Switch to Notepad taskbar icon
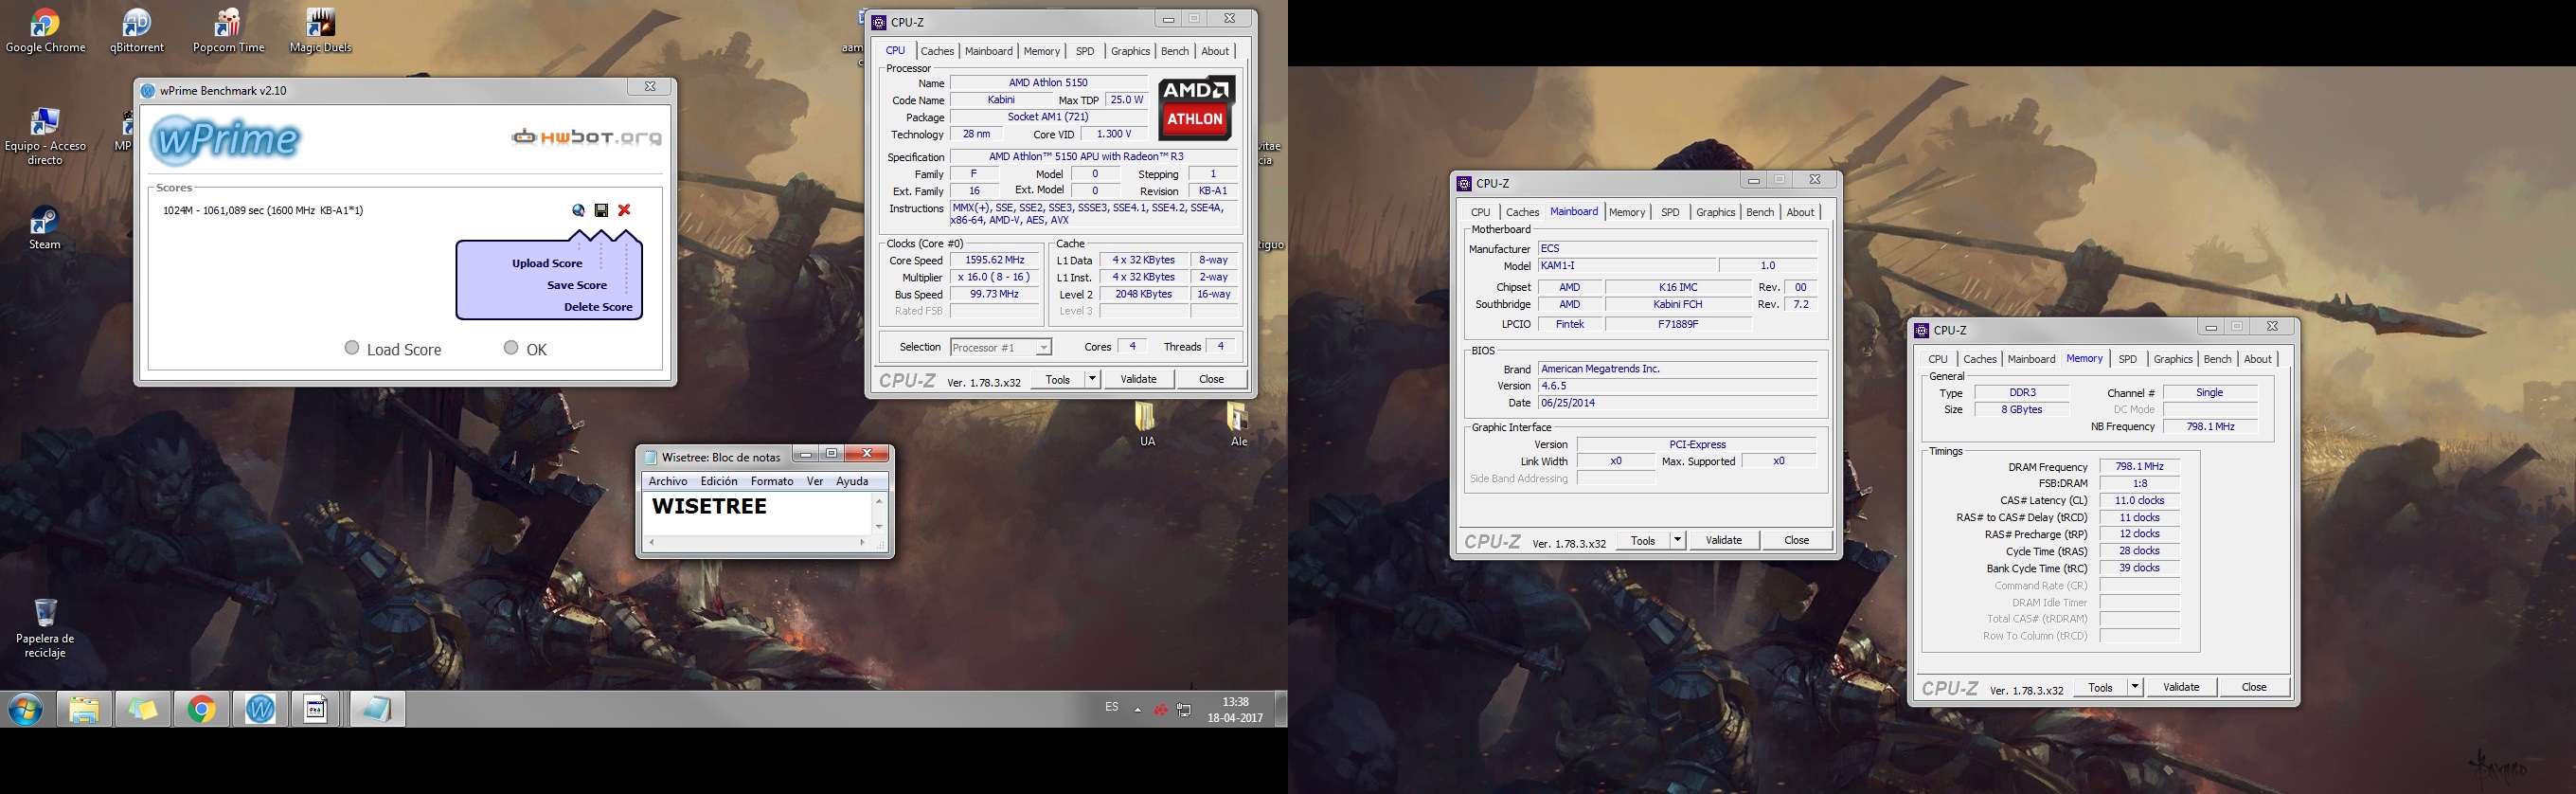 377,709
